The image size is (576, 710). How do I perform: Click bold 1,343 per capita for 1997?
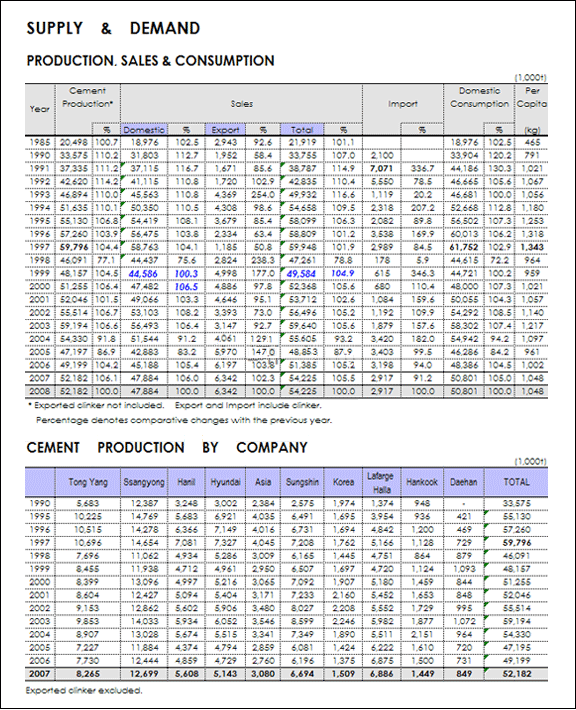(532, 247)
